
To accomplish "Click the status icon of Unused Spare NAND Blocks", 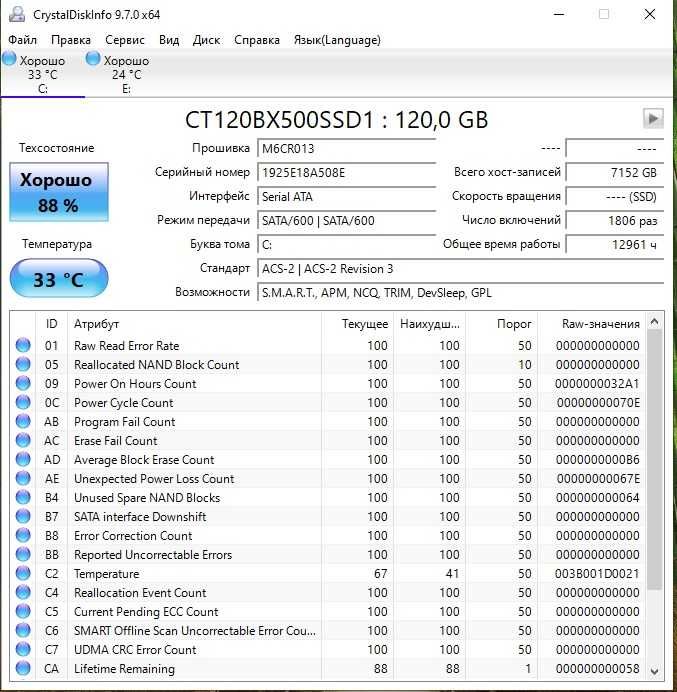I will (x=23, y=497).
